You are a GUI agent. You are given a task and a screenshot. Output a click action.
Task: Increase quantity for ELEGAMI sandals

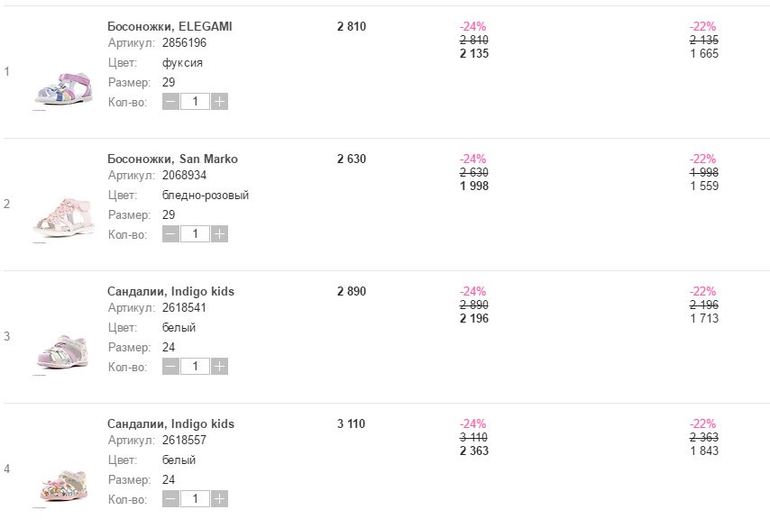point(219,101)
